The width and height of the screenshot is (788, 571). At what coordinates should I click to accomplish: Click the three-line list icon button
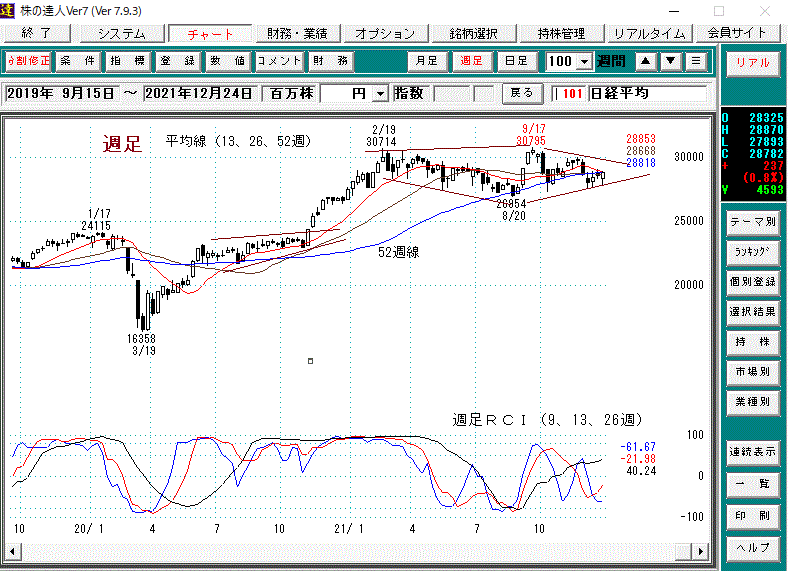[x=696, y=61]
